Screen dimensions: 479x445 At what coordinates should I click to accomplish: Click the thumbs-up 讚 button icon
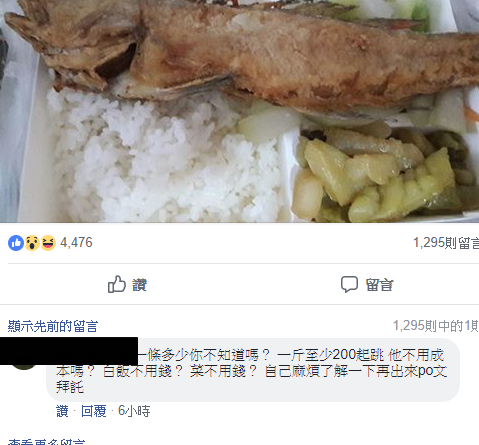(117, 284)
